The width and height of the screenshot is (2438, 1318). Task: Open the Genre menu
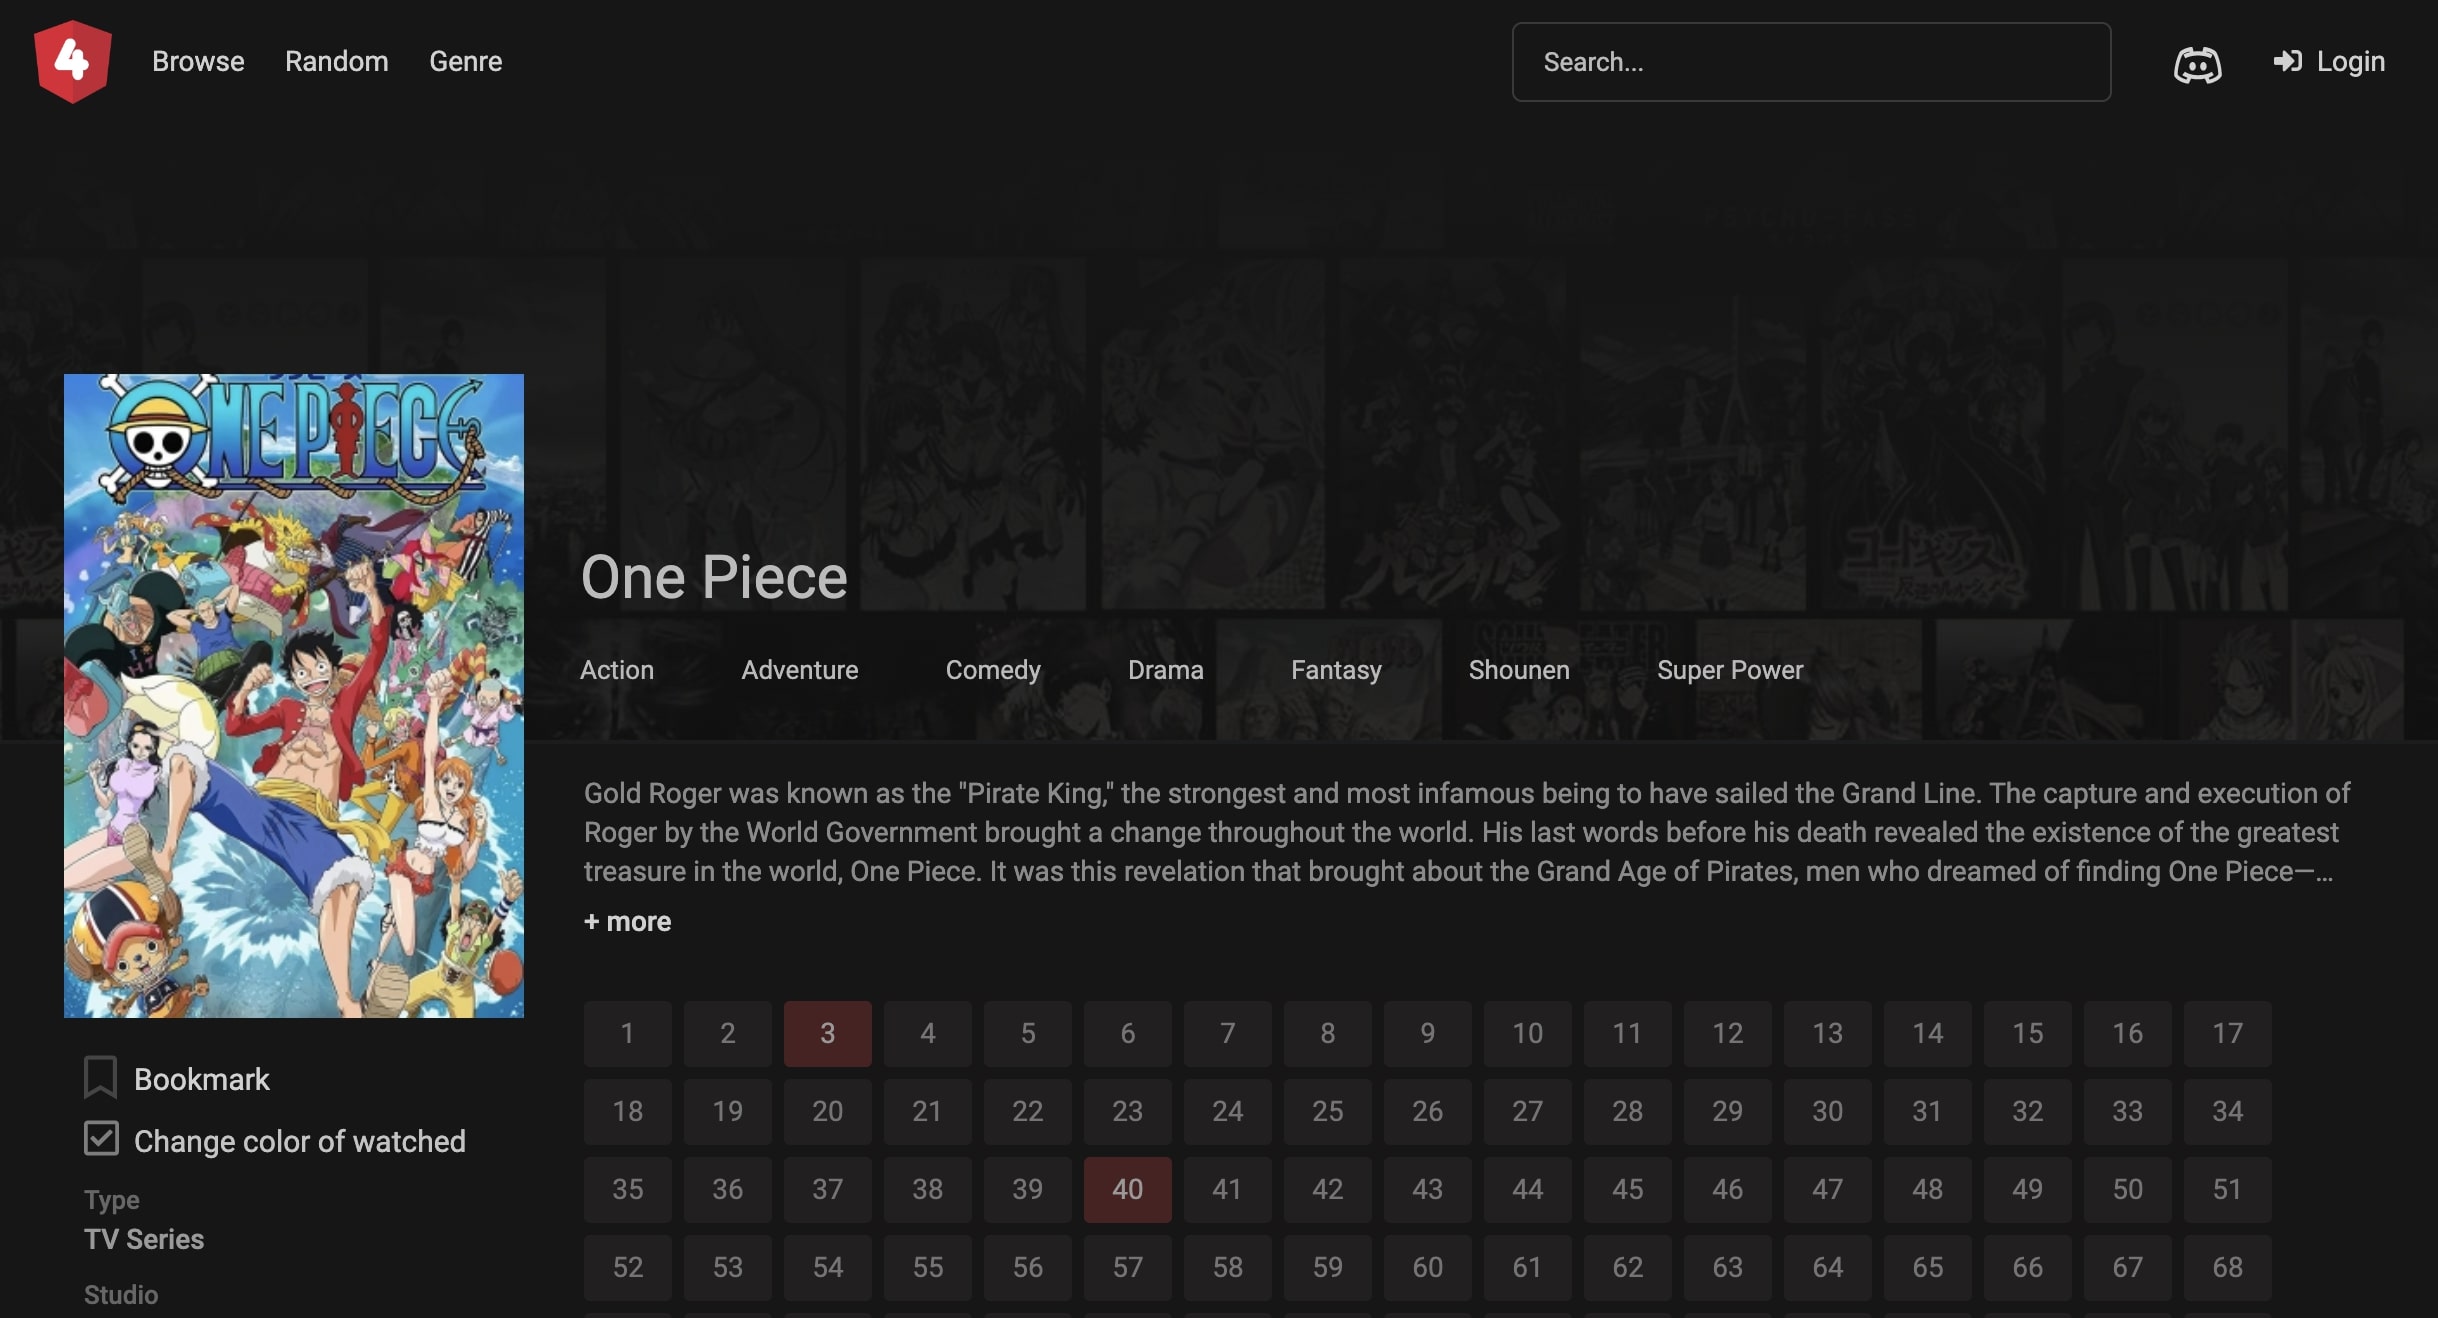click(465, 61)
